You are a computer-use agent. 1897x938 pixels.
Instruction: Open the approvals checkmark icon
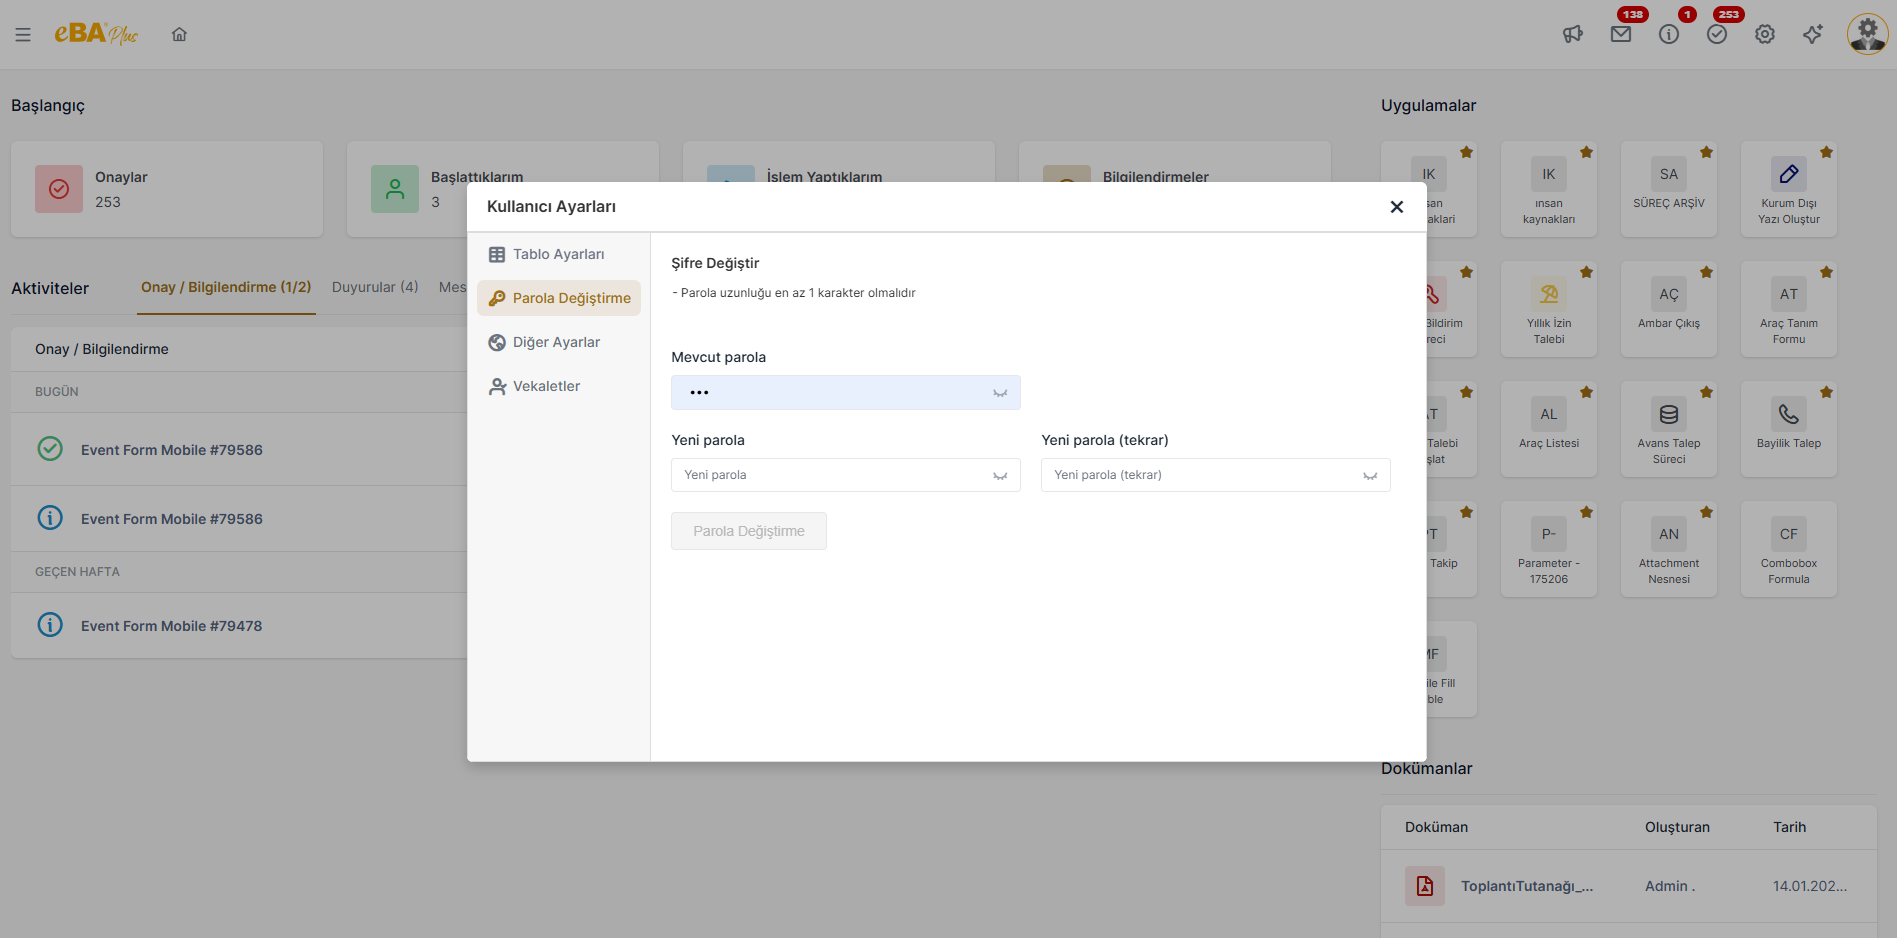(x=1717, y=35)
